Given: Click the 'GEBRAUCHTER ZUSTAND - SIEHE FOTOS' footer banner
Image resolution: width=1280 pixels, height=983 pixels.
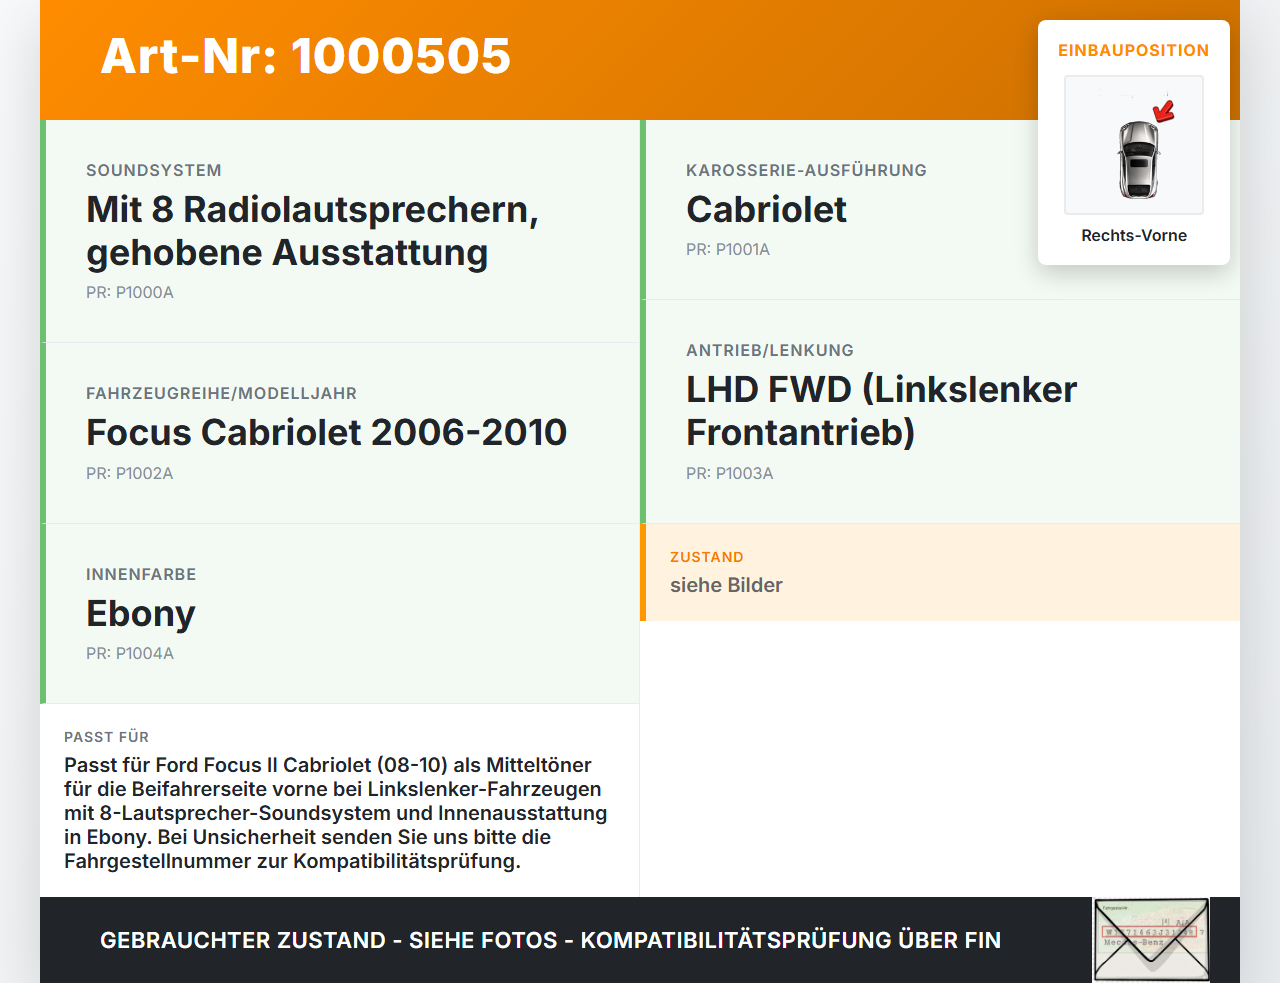Looking at the screenshot, I should pos(550,940).
